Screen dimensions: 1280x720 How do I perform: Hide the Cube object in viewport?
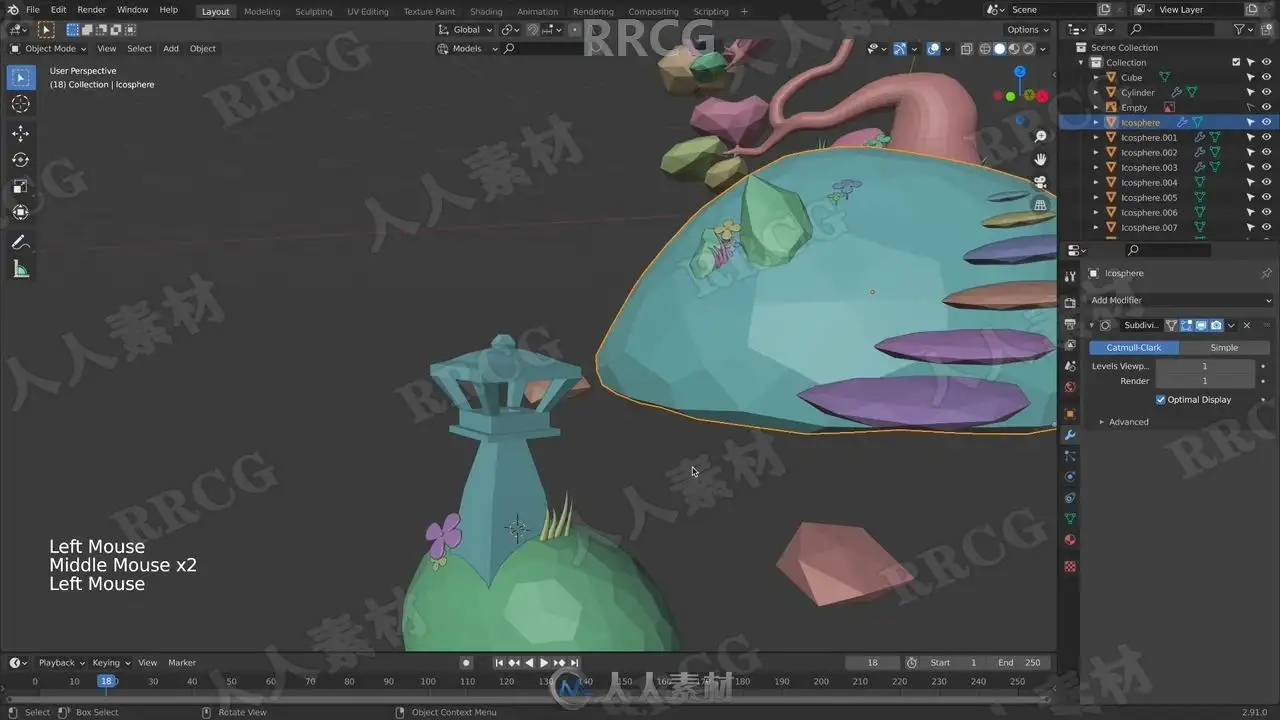click(1266, 77)
